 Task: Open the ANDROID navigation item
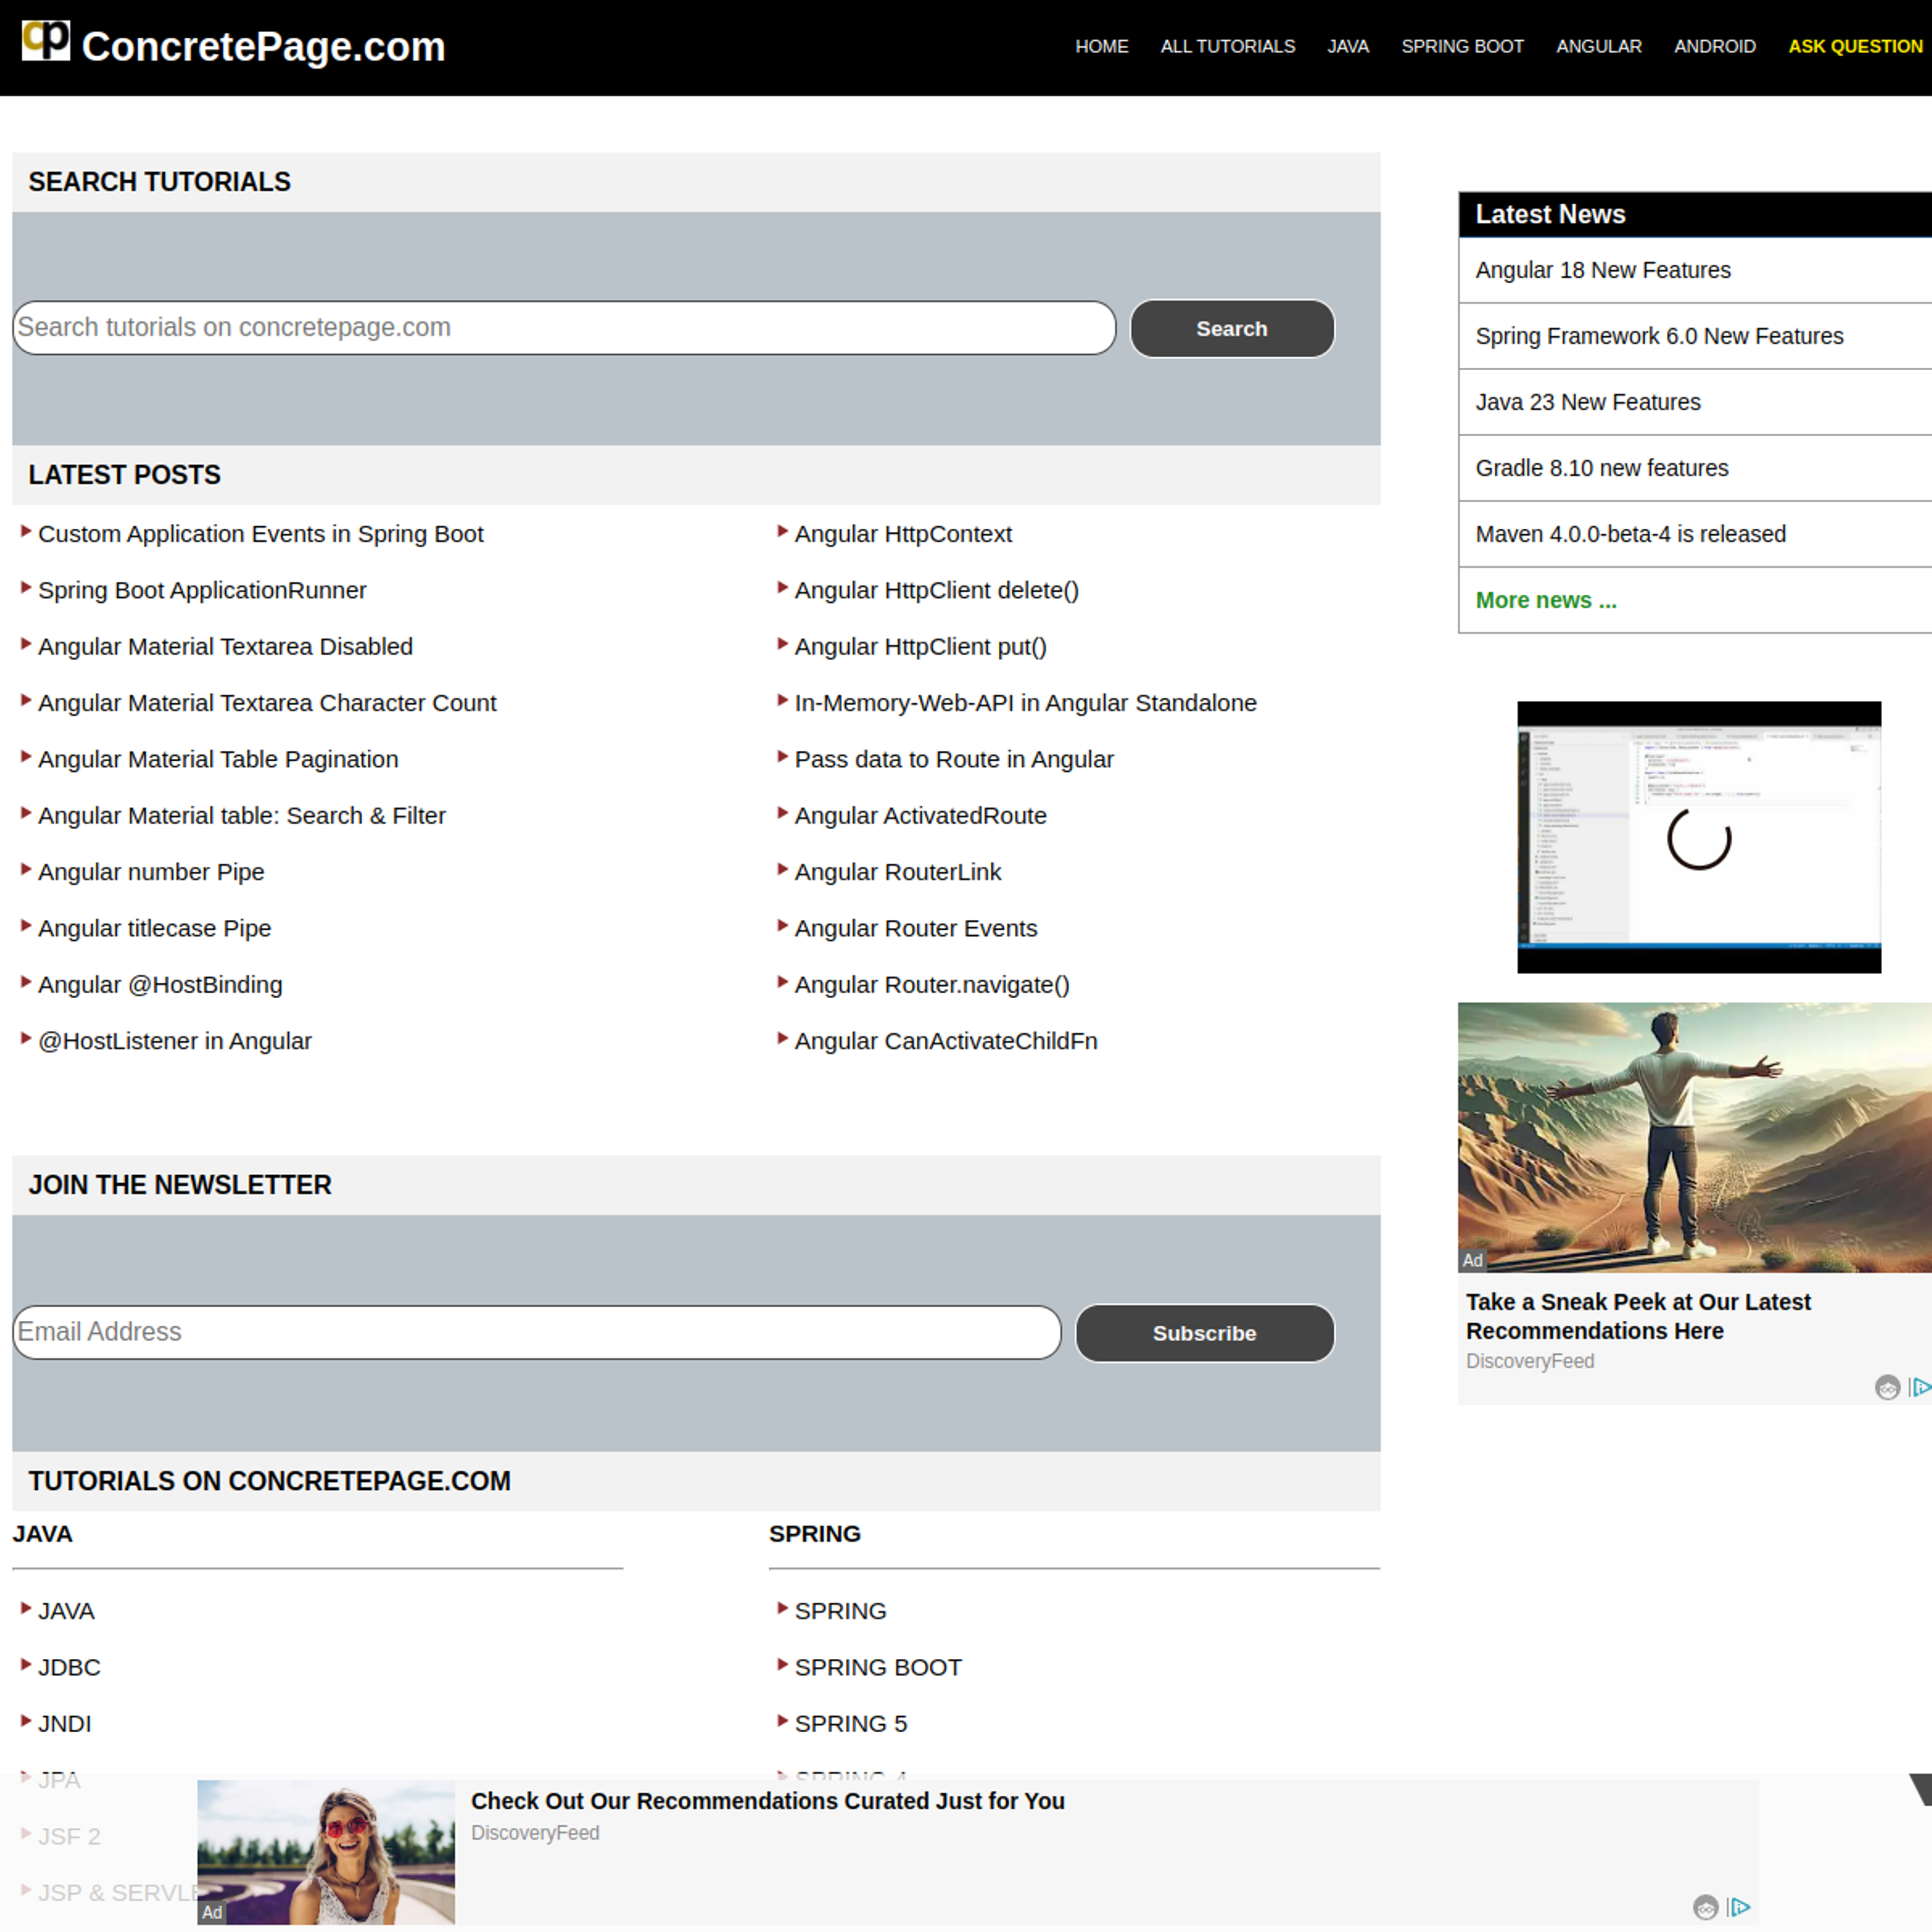[1714, 46]
